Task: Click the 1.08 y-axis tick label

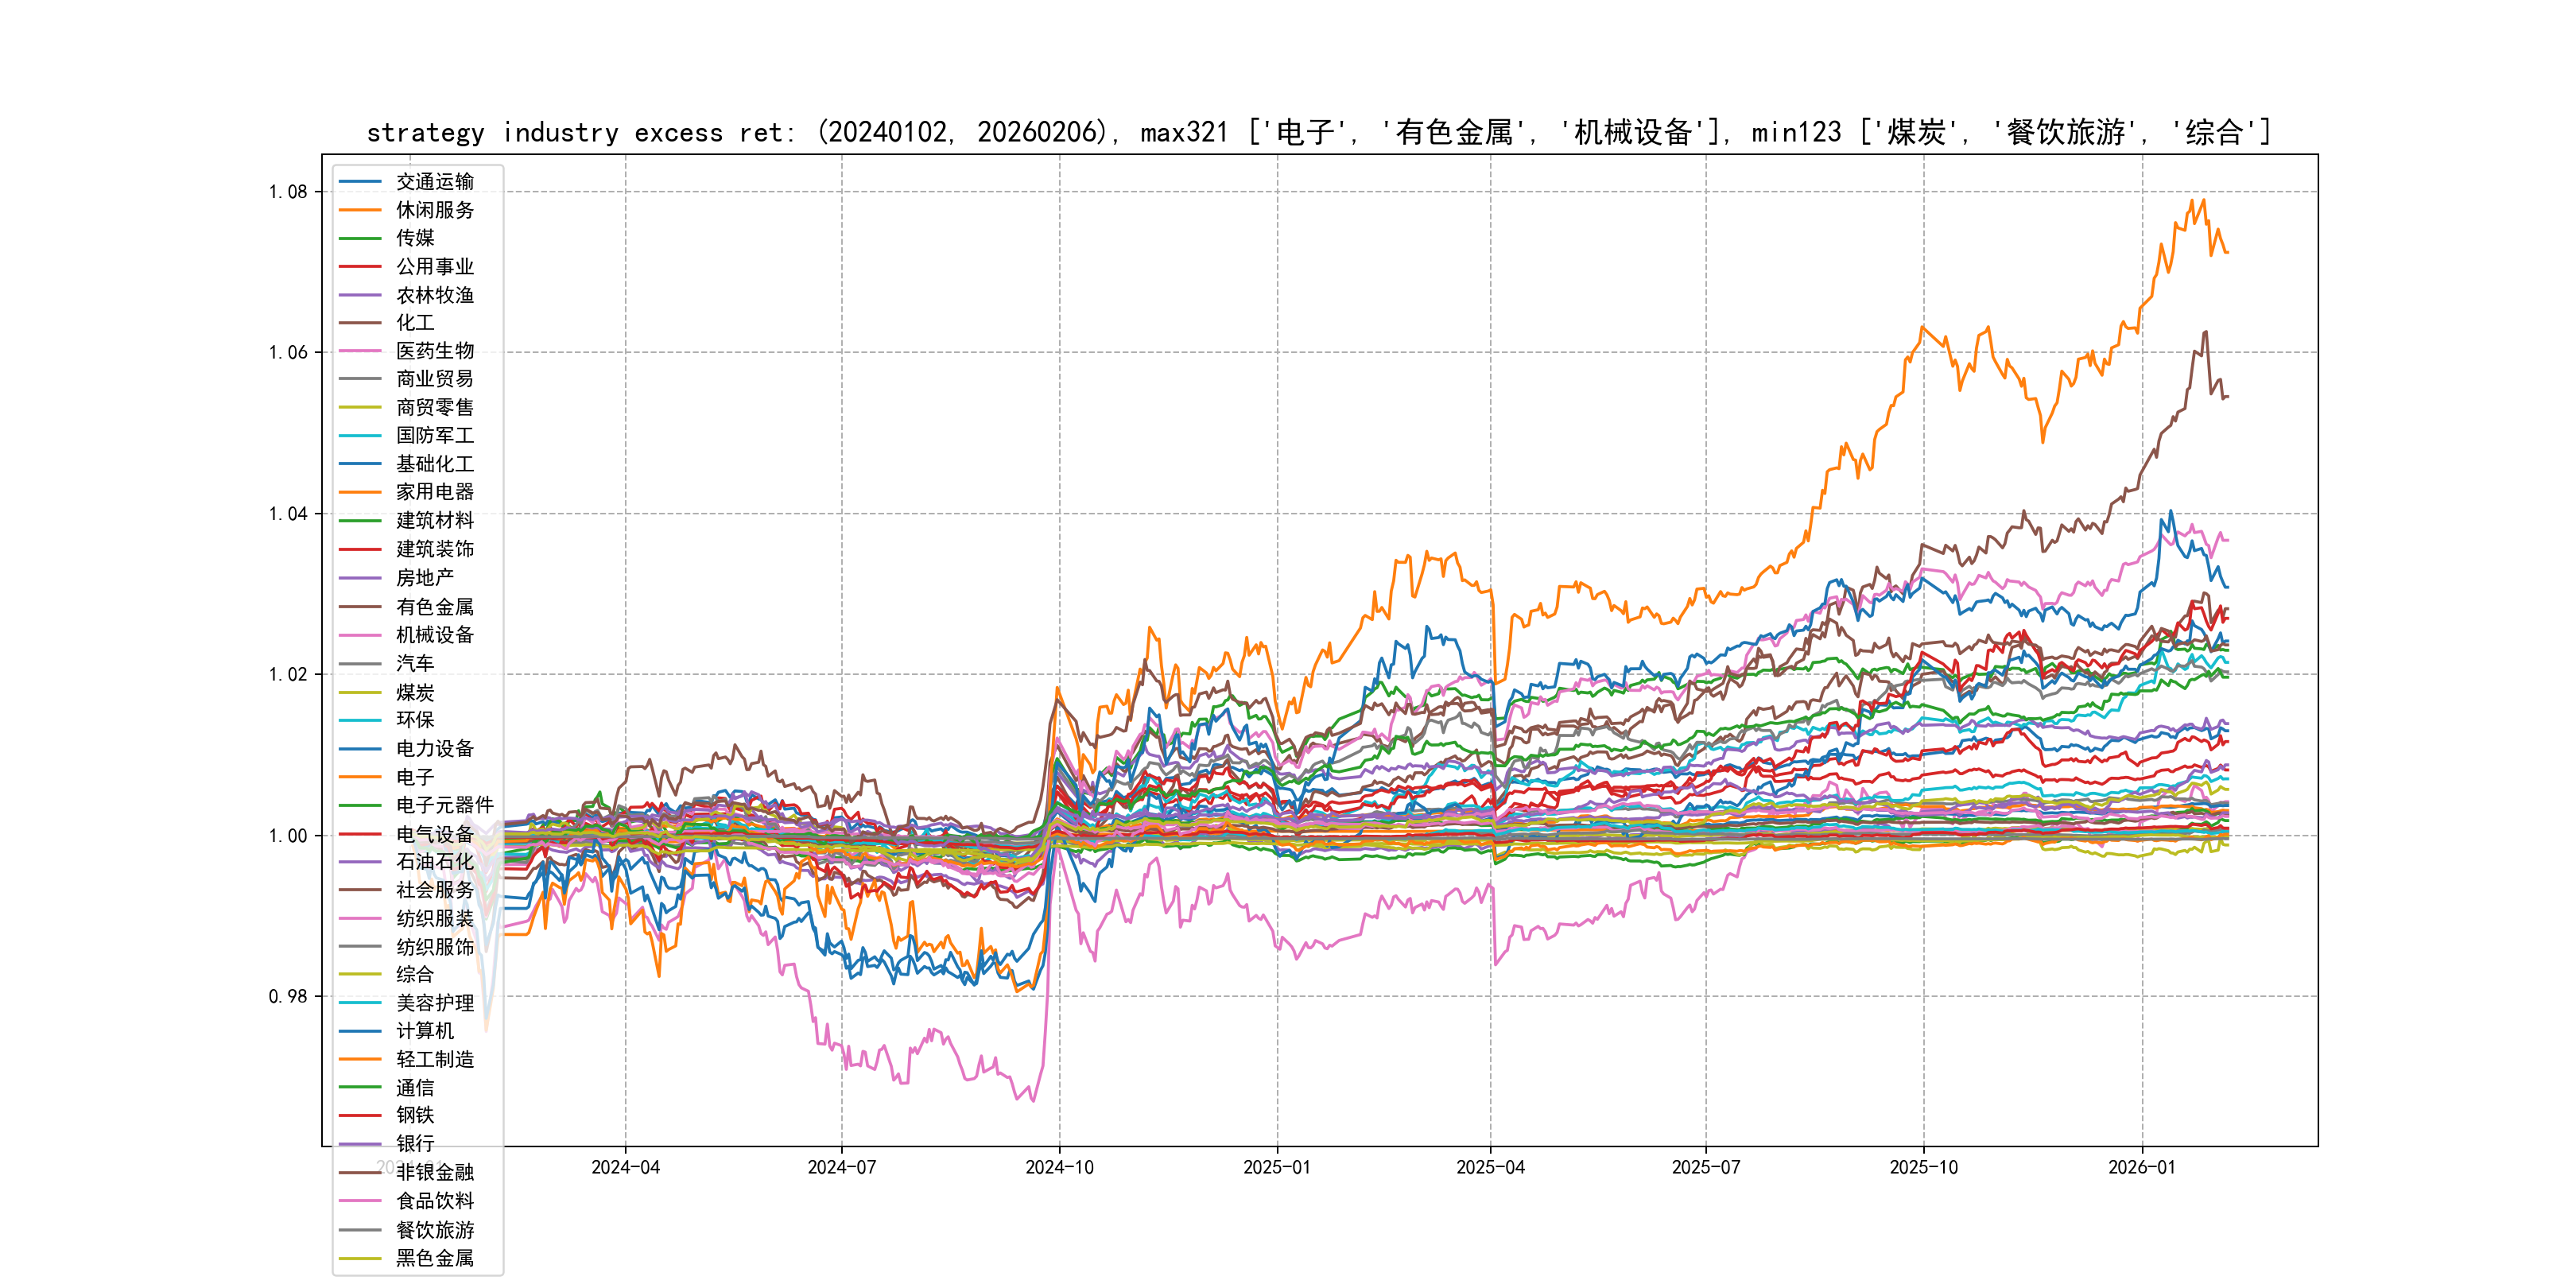Action: pyautogui.click(x=288, y=192)
